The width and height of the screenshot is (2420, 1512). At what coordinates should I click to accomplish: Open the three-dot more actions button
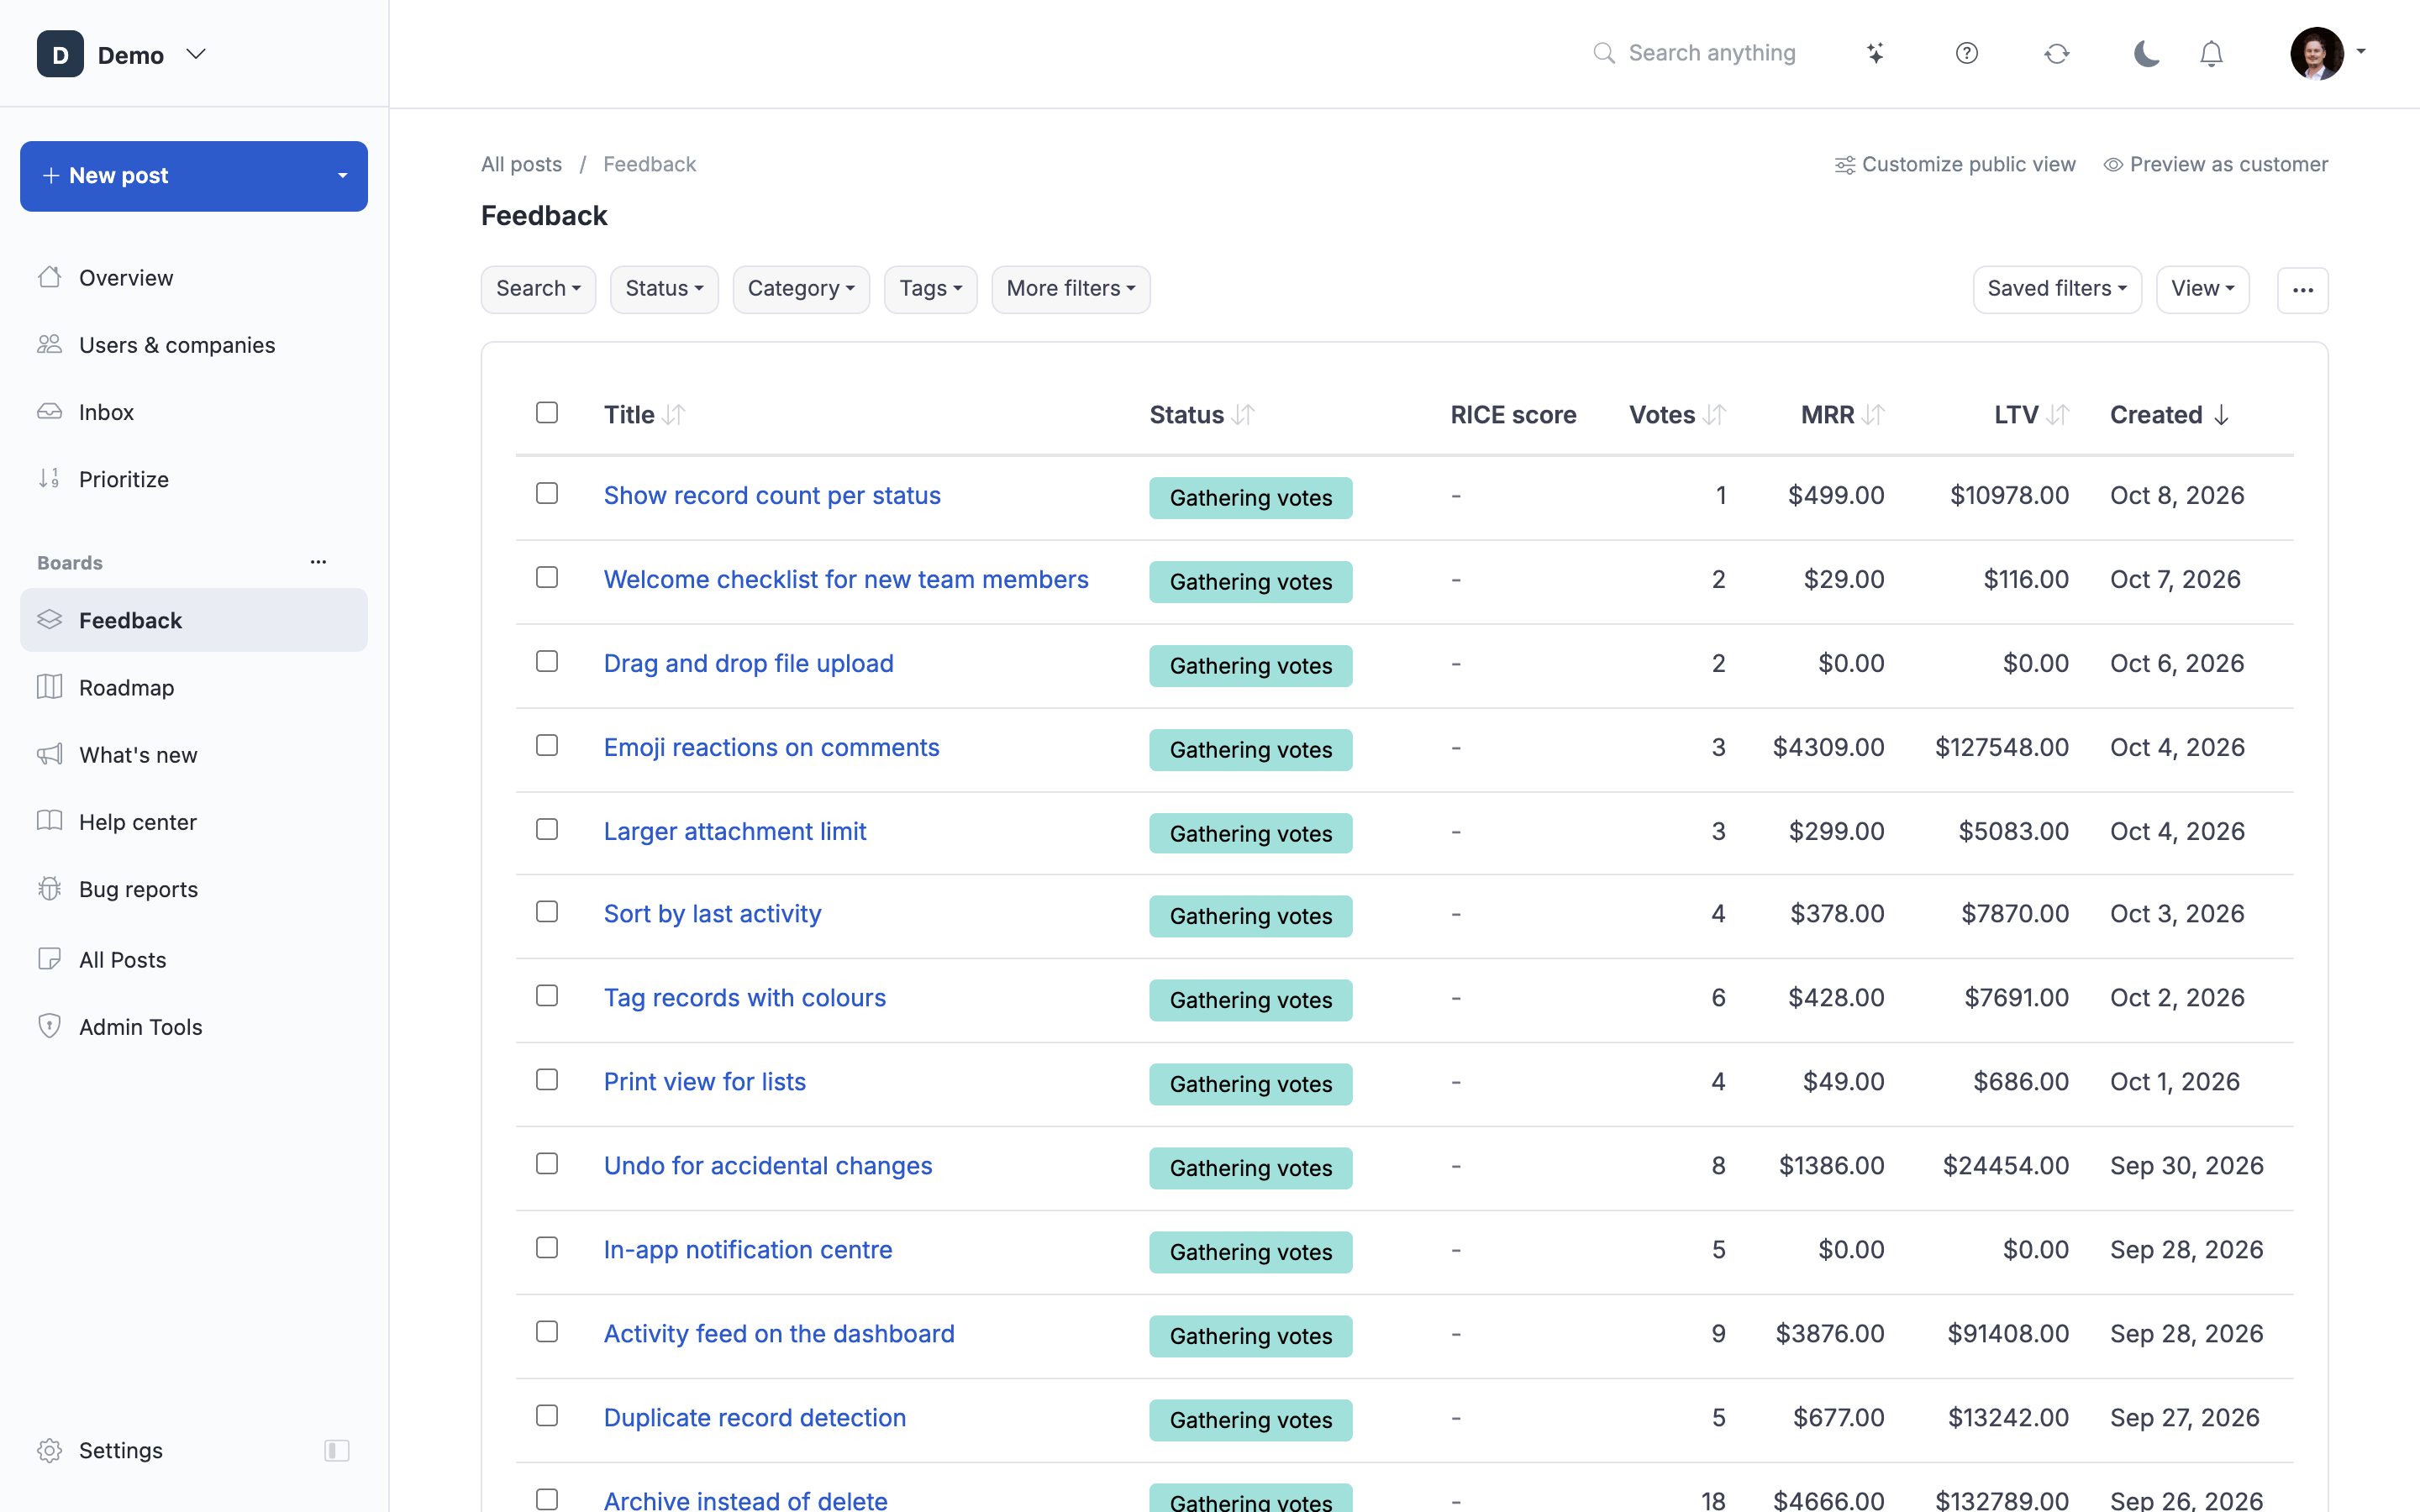[2302, 290]
